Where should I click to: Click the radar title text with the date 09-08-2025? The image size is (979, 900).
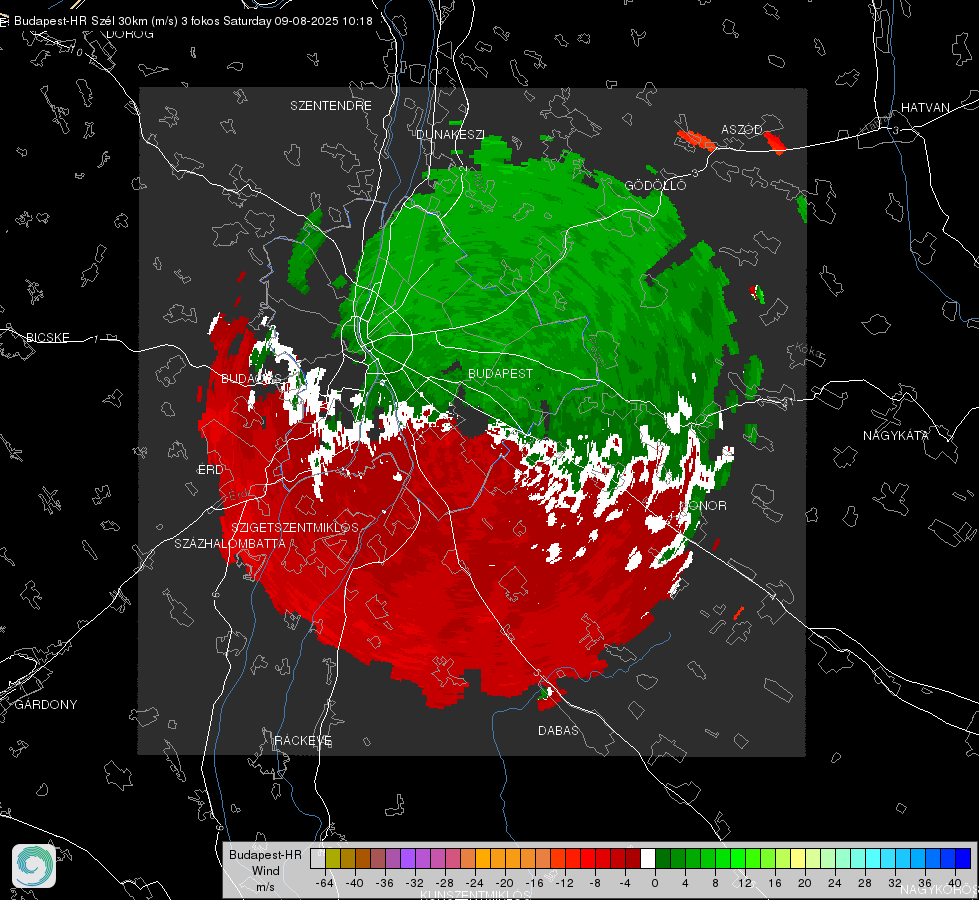click(x=193, y=21)
